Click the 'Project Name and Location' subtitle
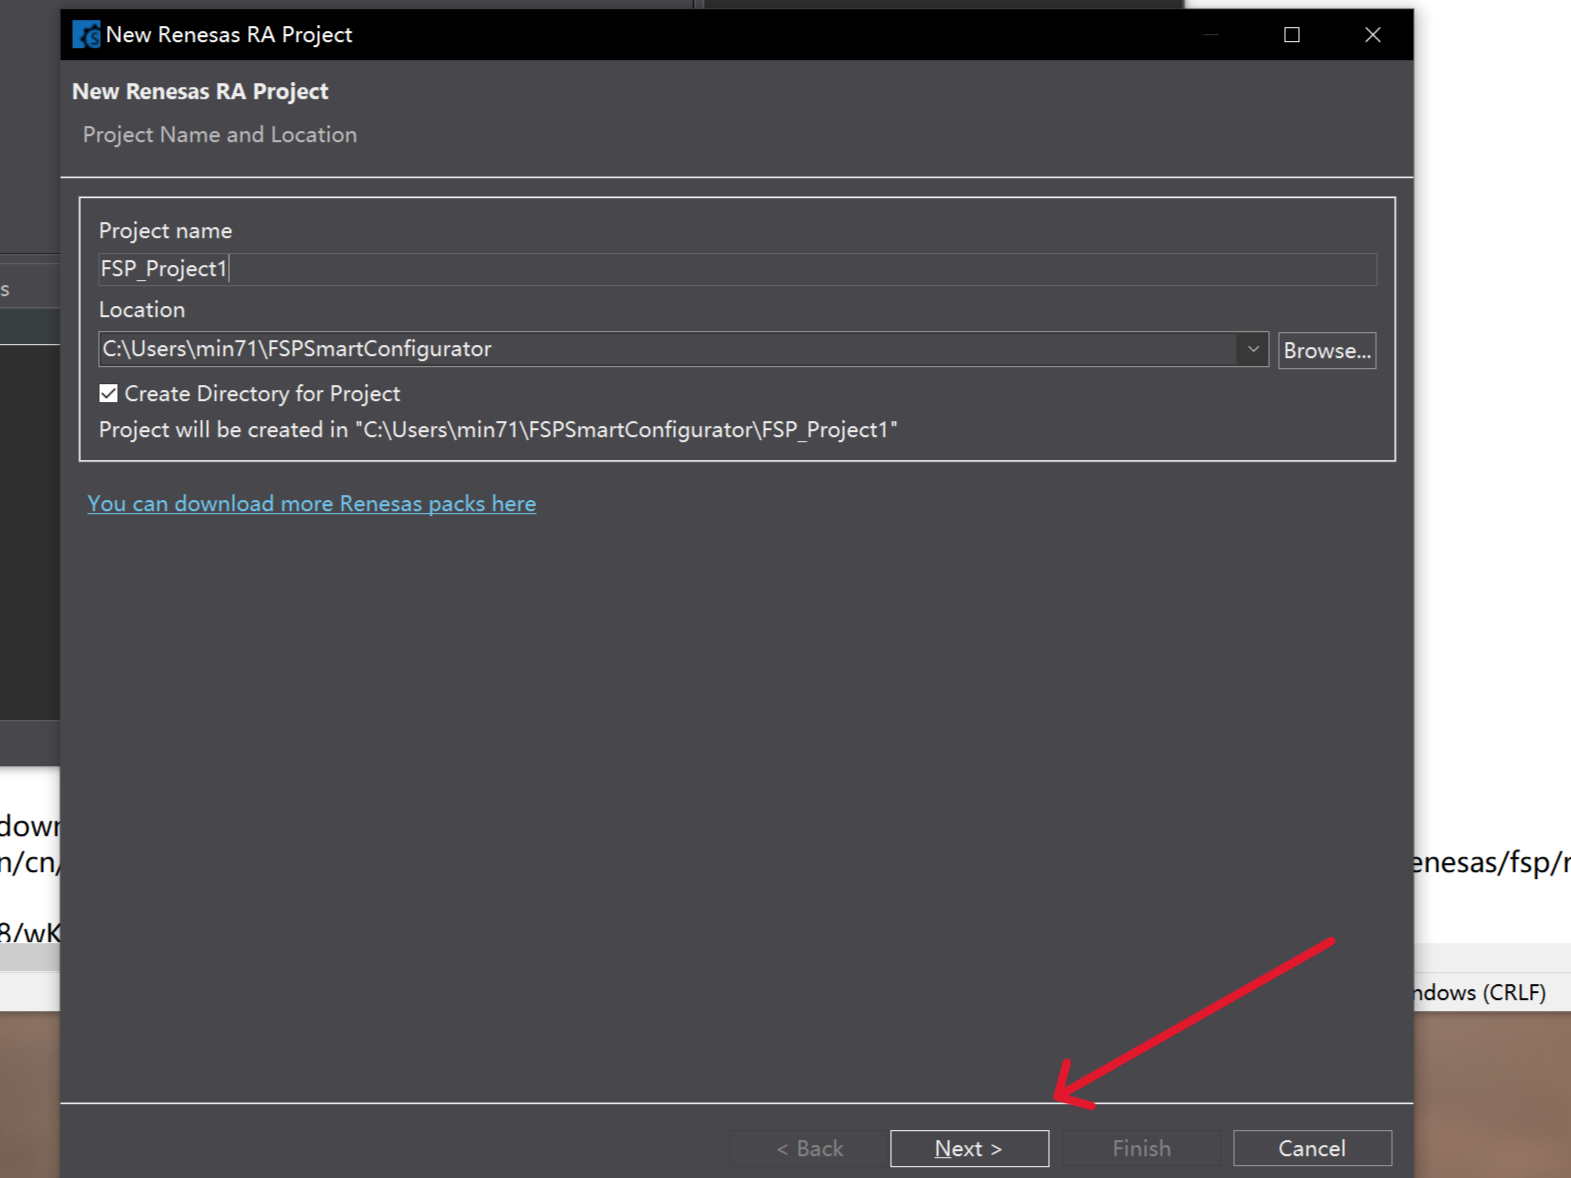1571x1178 pixels. [220, 135]
